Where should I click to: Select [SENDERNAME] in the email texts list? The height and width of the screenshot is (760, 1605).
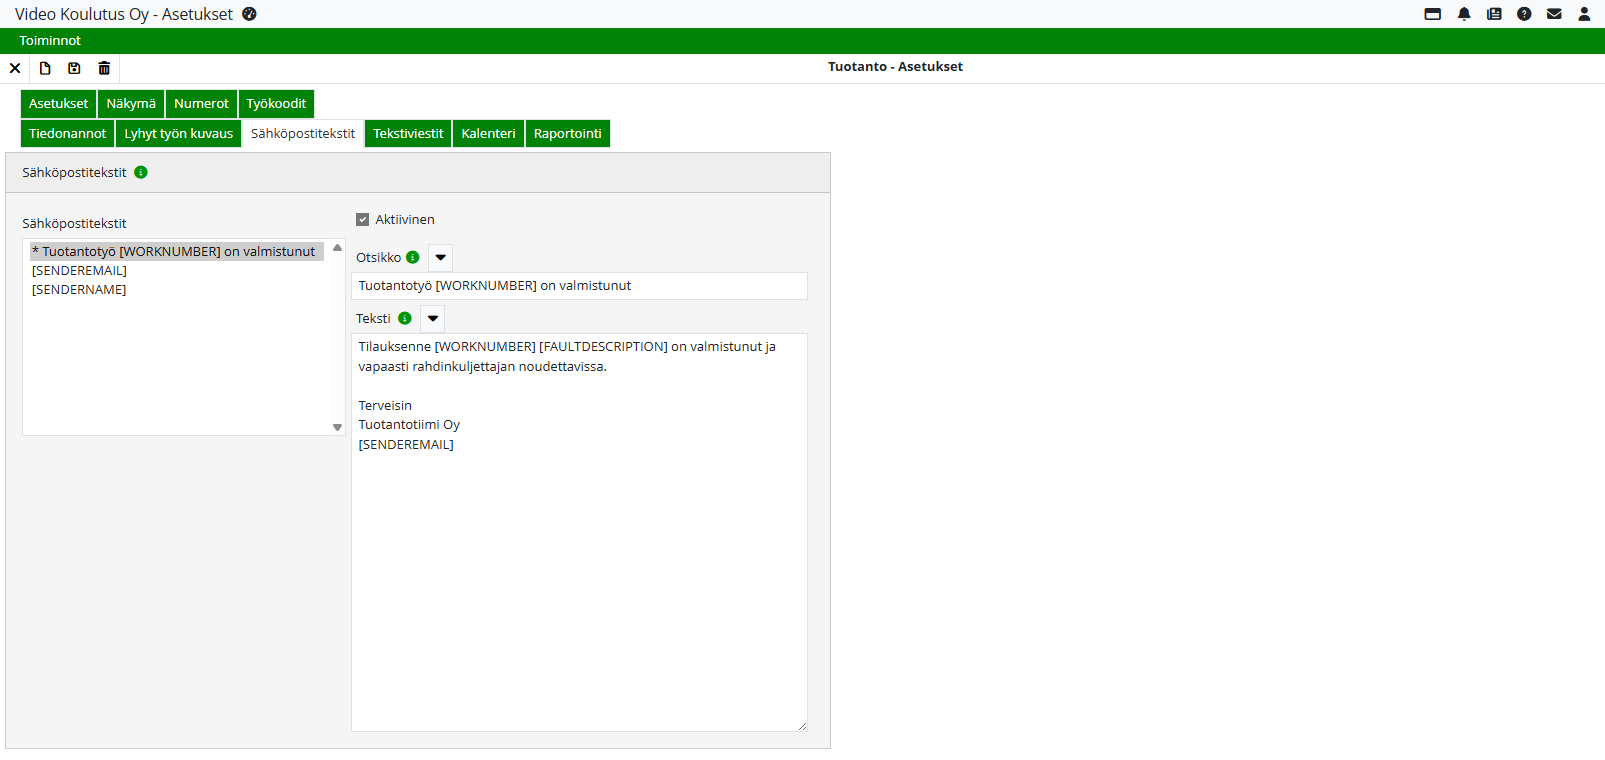[x=79, y=290]
